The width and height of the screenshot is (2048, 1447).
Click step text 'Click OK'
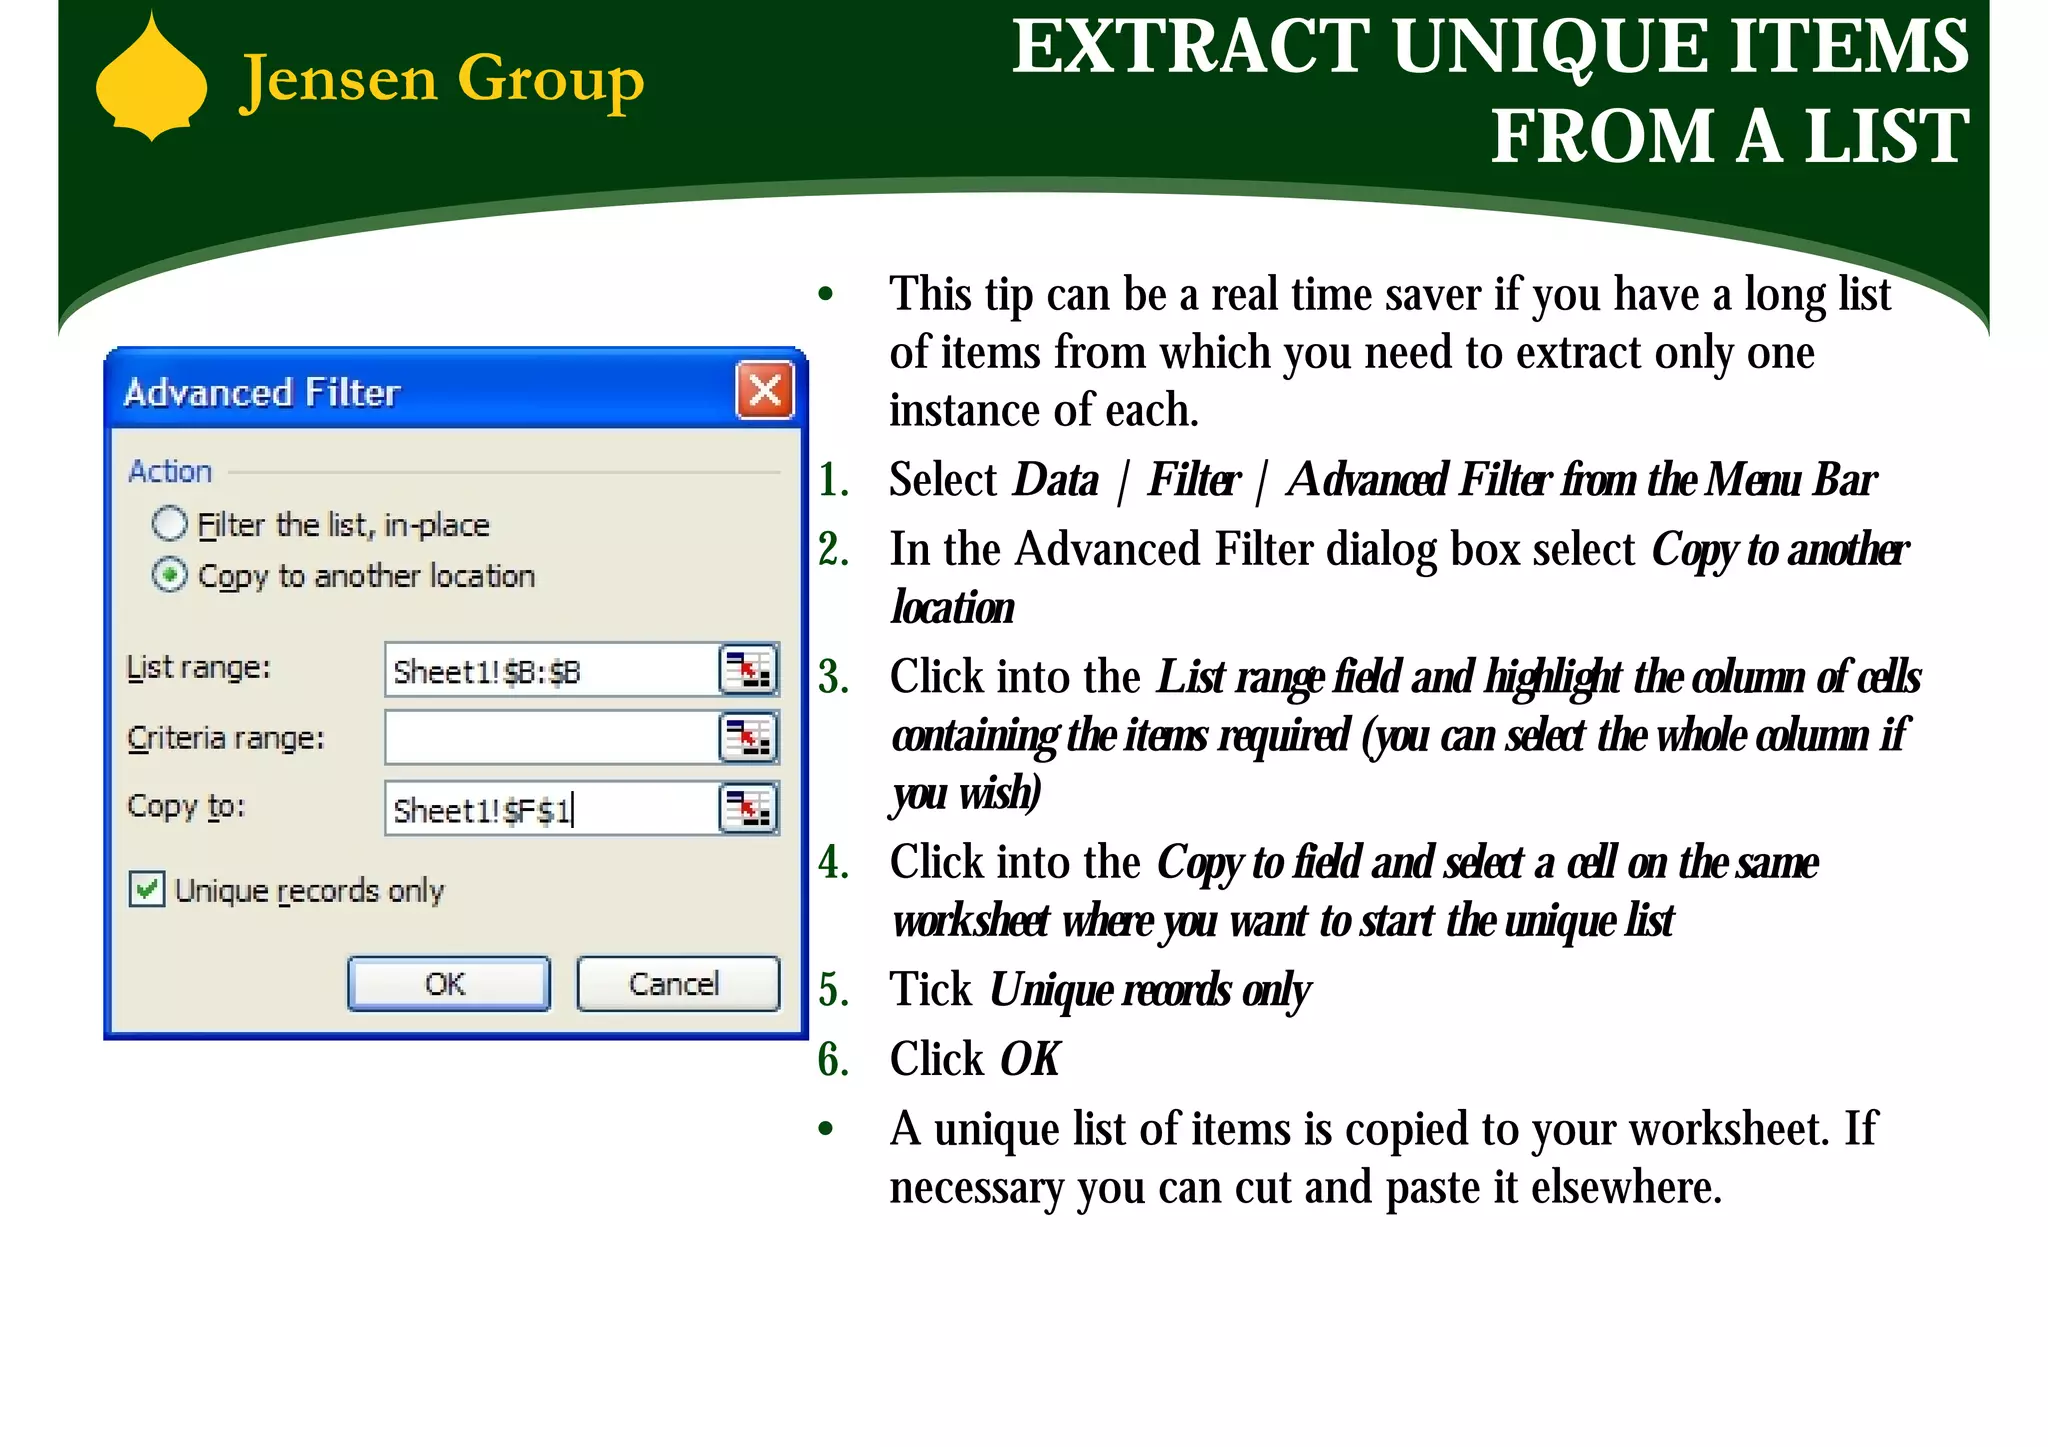(x=975, y=1059)
